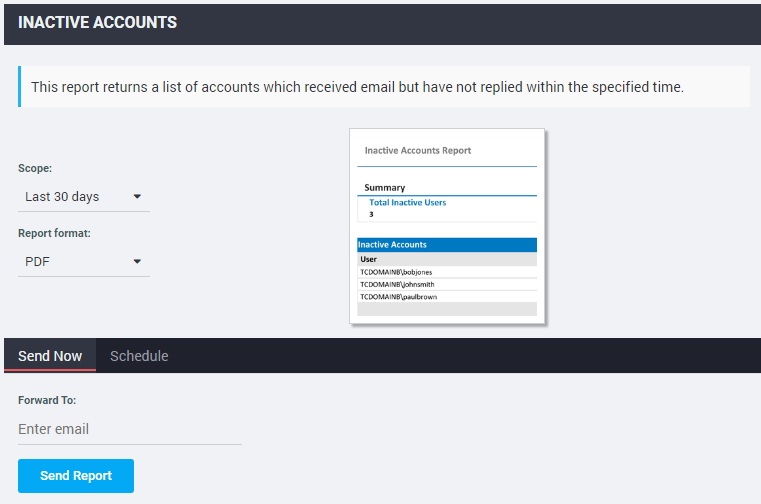Click the blue Inactive Accounts table header

[x=447, y=245]
